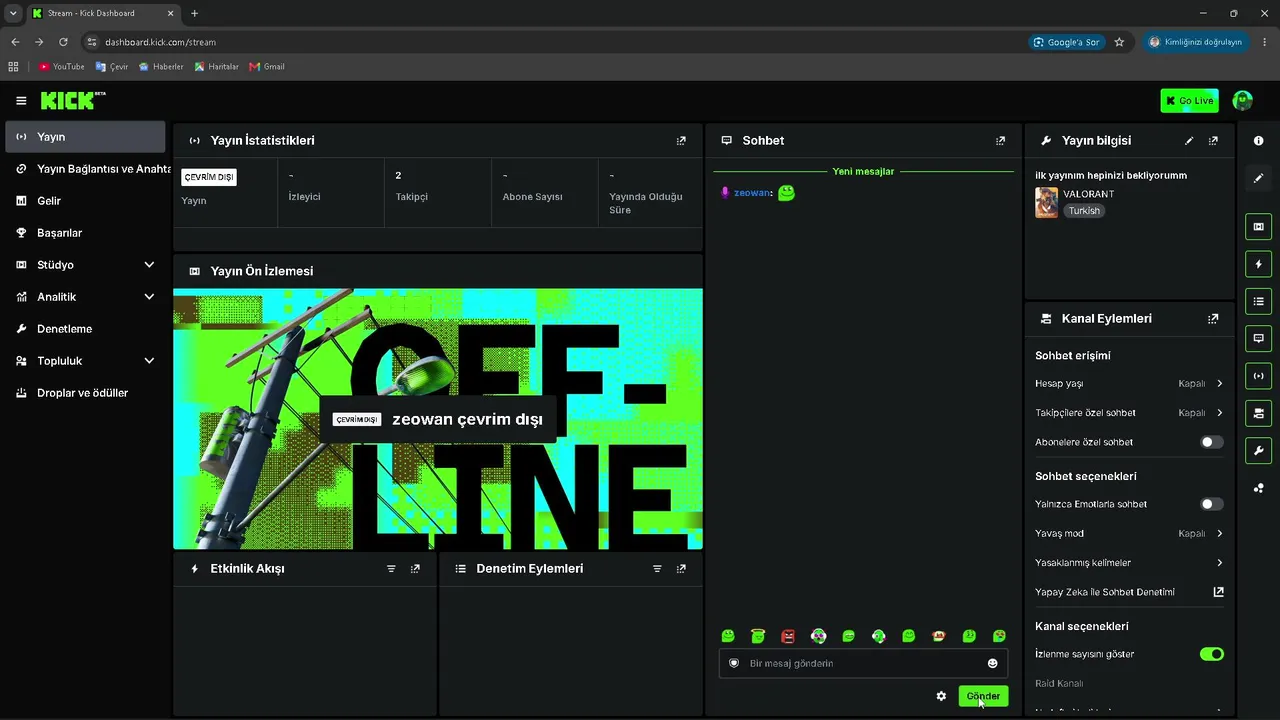Edit stream info with the pencil in Yayın bilgisi

tap(1189, 141)
